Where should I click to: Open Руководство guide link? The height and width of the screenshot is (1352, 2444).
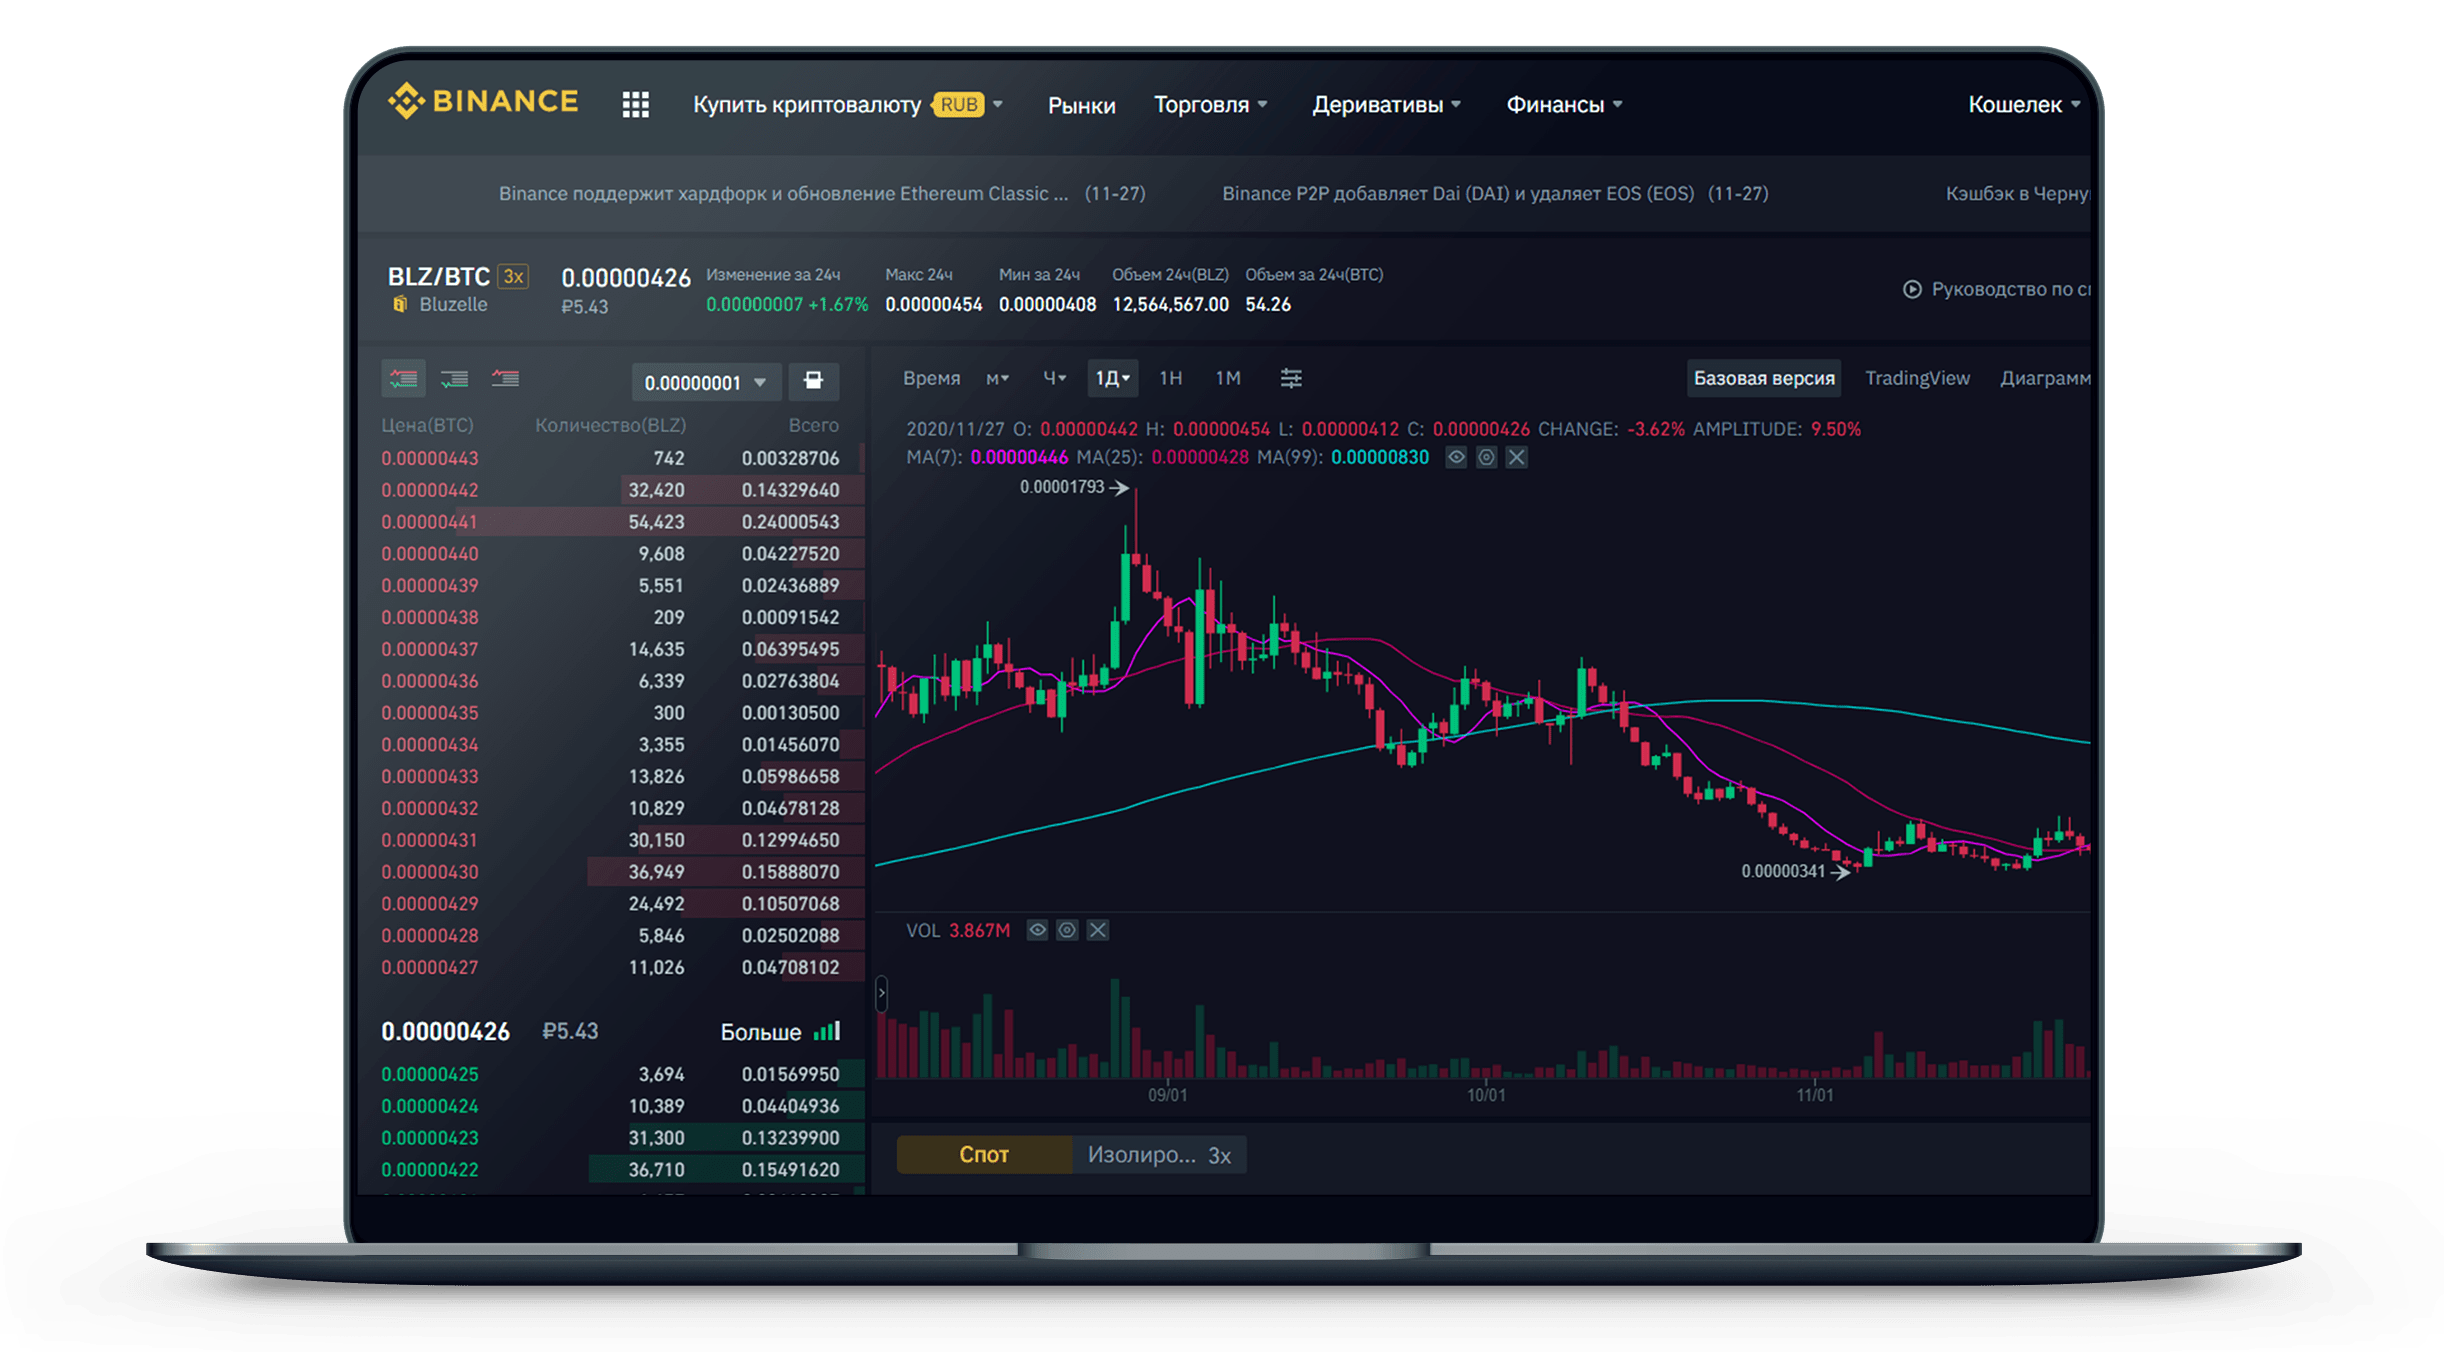pyautogui.click(x=2010, y=289)
